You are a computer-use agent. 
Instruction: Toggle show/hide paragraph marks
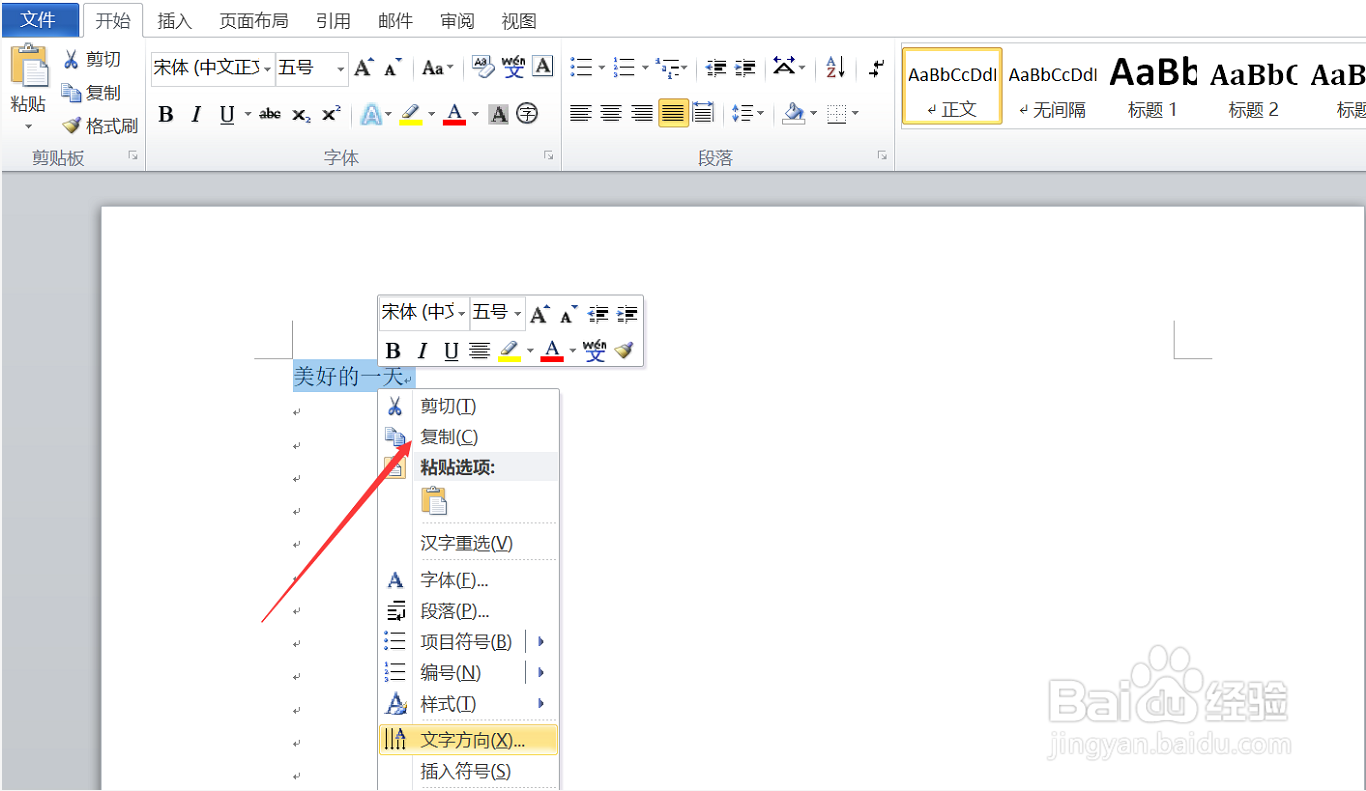pos(875,68)
